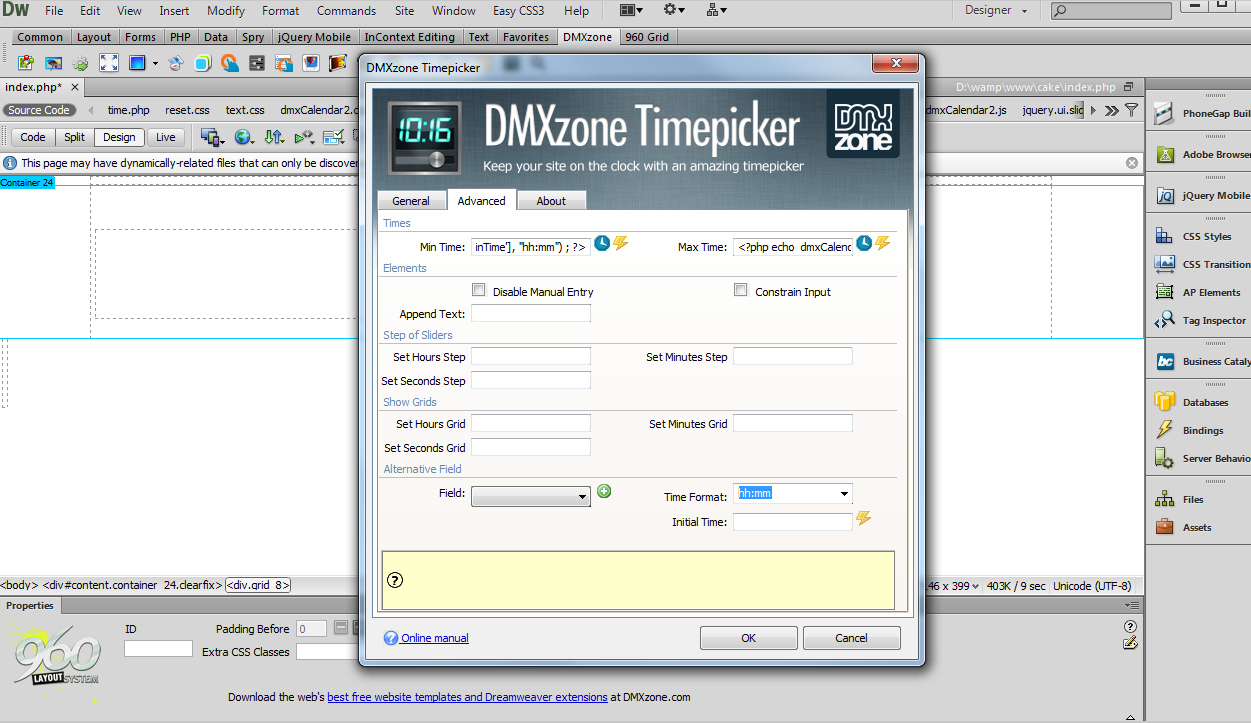Enable the Disable Manual Entry checkbox
Screen dimensions: 1251x723
click(479, 291)
